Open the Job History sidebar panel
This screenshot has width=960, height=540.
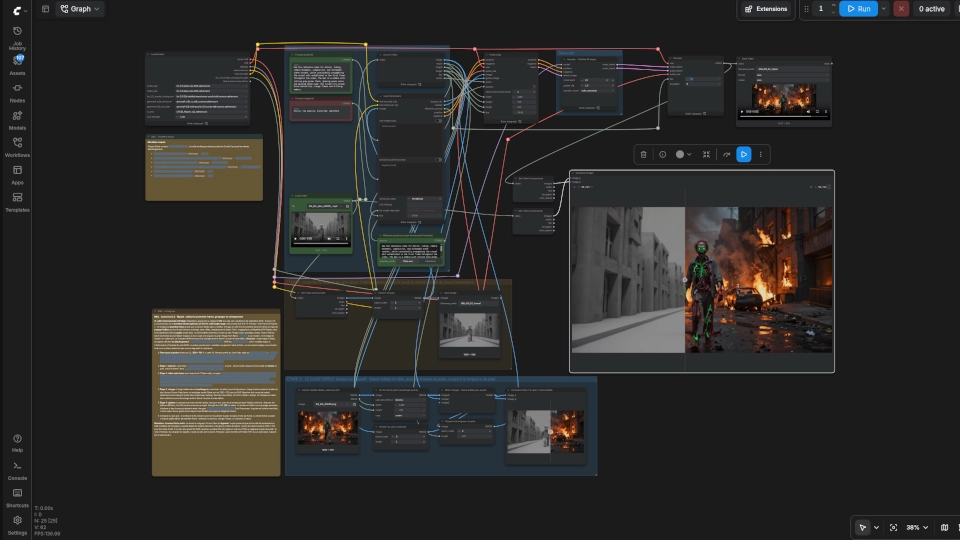coord(17,37)
